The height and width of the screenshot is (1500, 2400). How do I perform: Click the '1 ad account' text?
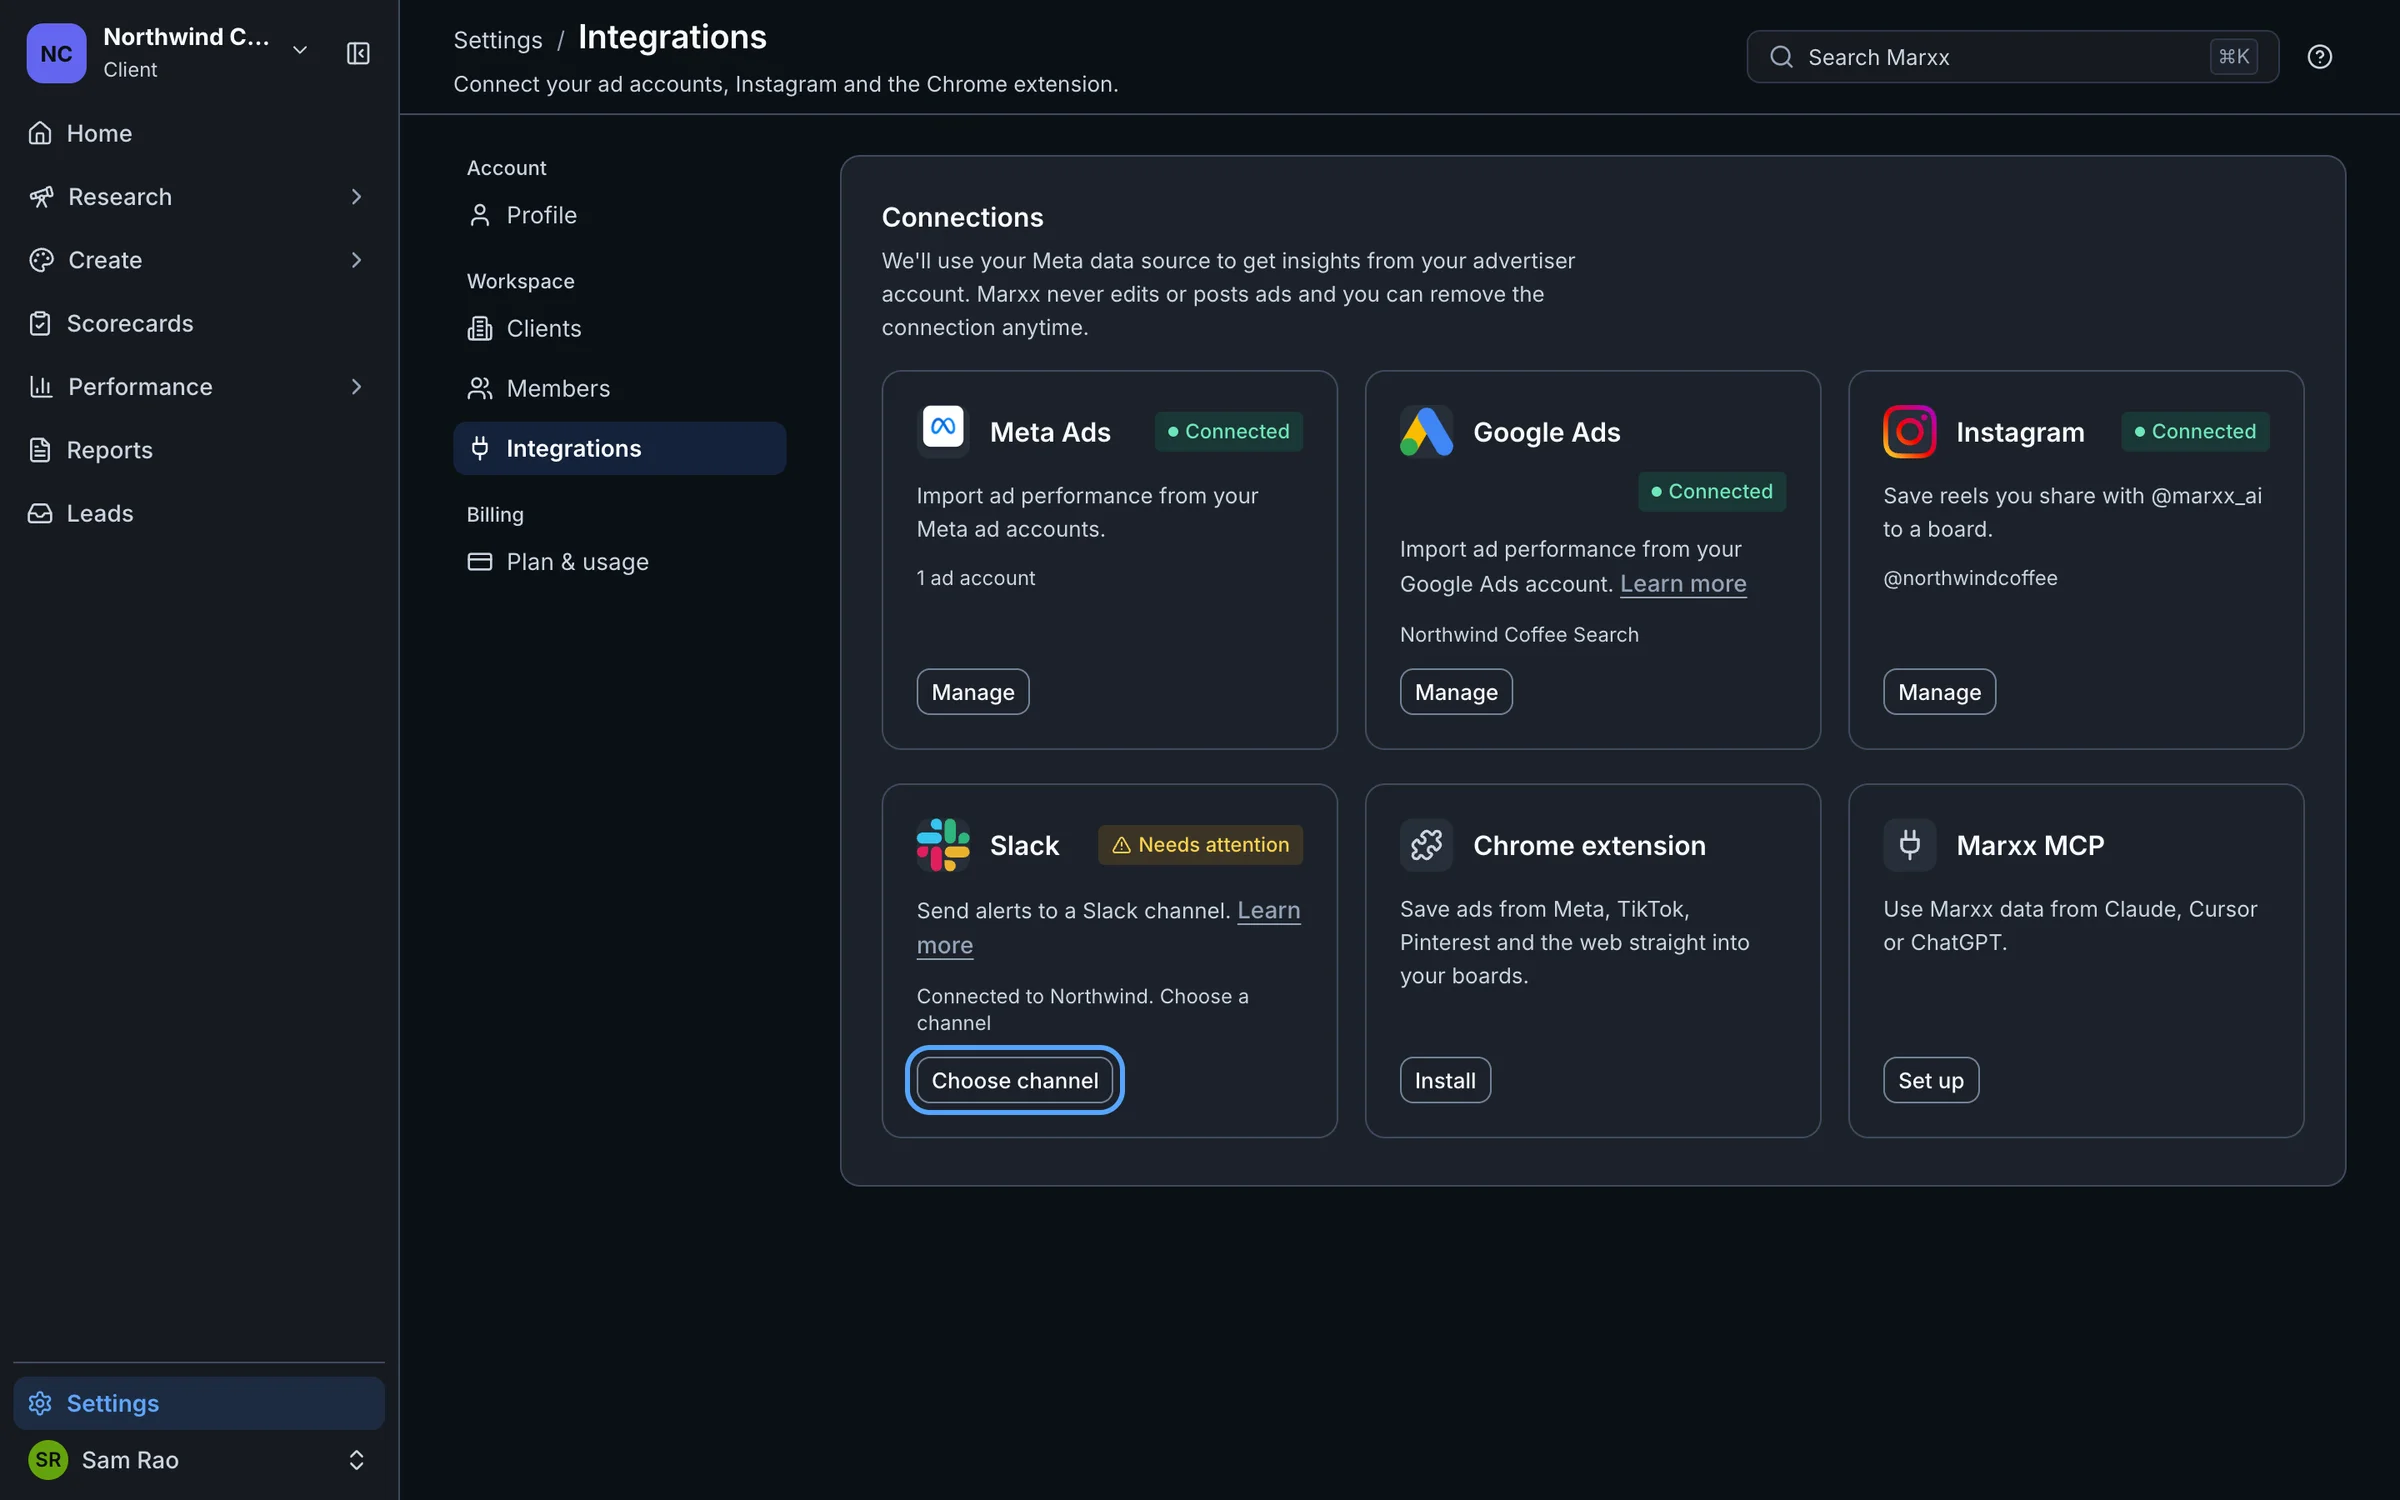coord(976,578)
